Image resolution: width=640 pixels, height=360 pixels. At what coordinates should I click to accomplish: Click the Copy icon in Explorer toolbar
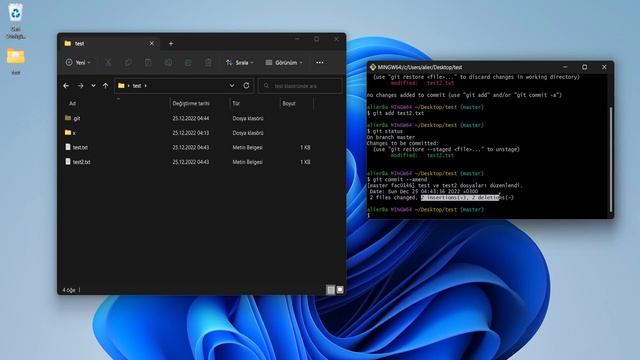[x=128, y=62]
